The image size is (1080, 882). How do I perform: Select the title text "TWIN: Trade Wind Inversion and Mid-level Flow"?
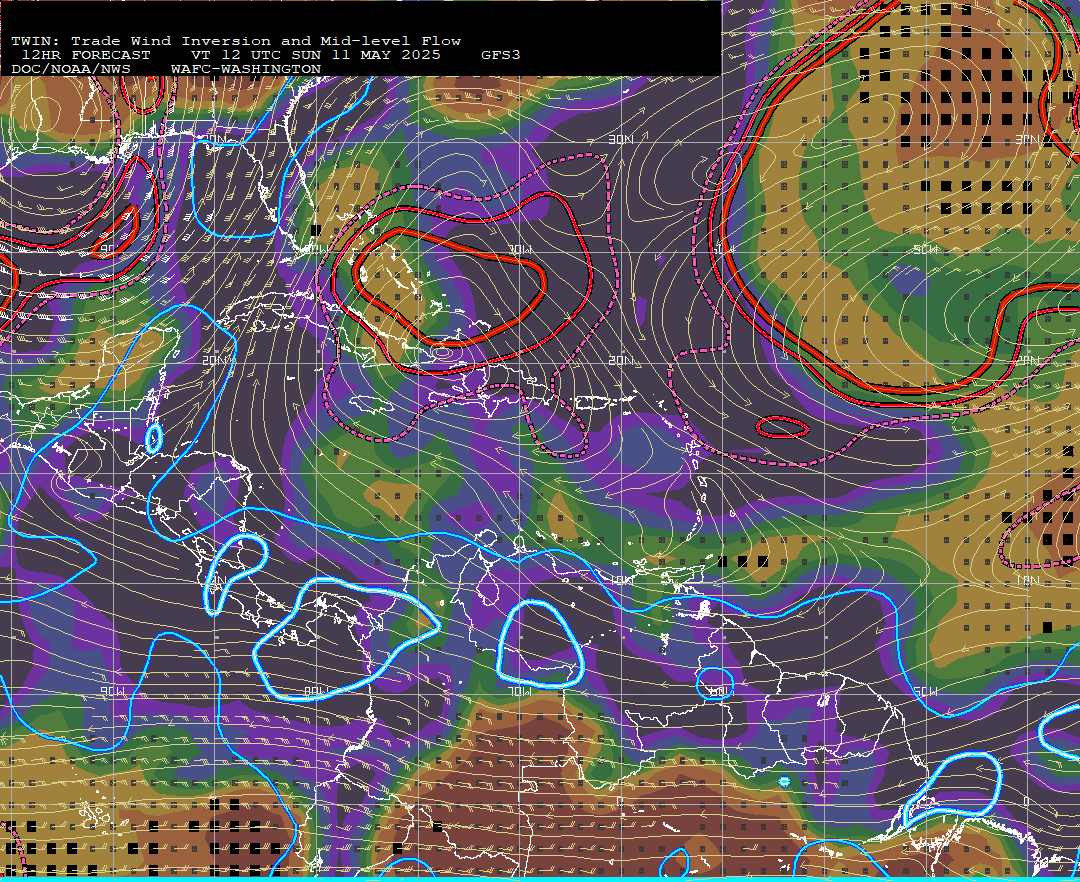click(236, 41)
